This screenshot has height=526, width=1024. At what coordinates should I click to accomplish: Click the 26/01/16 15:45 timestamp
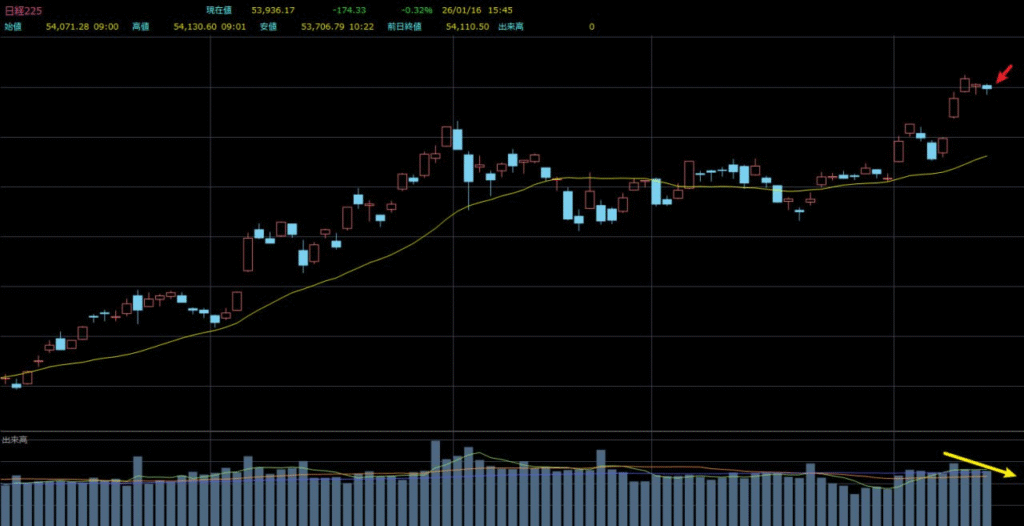click(472, 9)
